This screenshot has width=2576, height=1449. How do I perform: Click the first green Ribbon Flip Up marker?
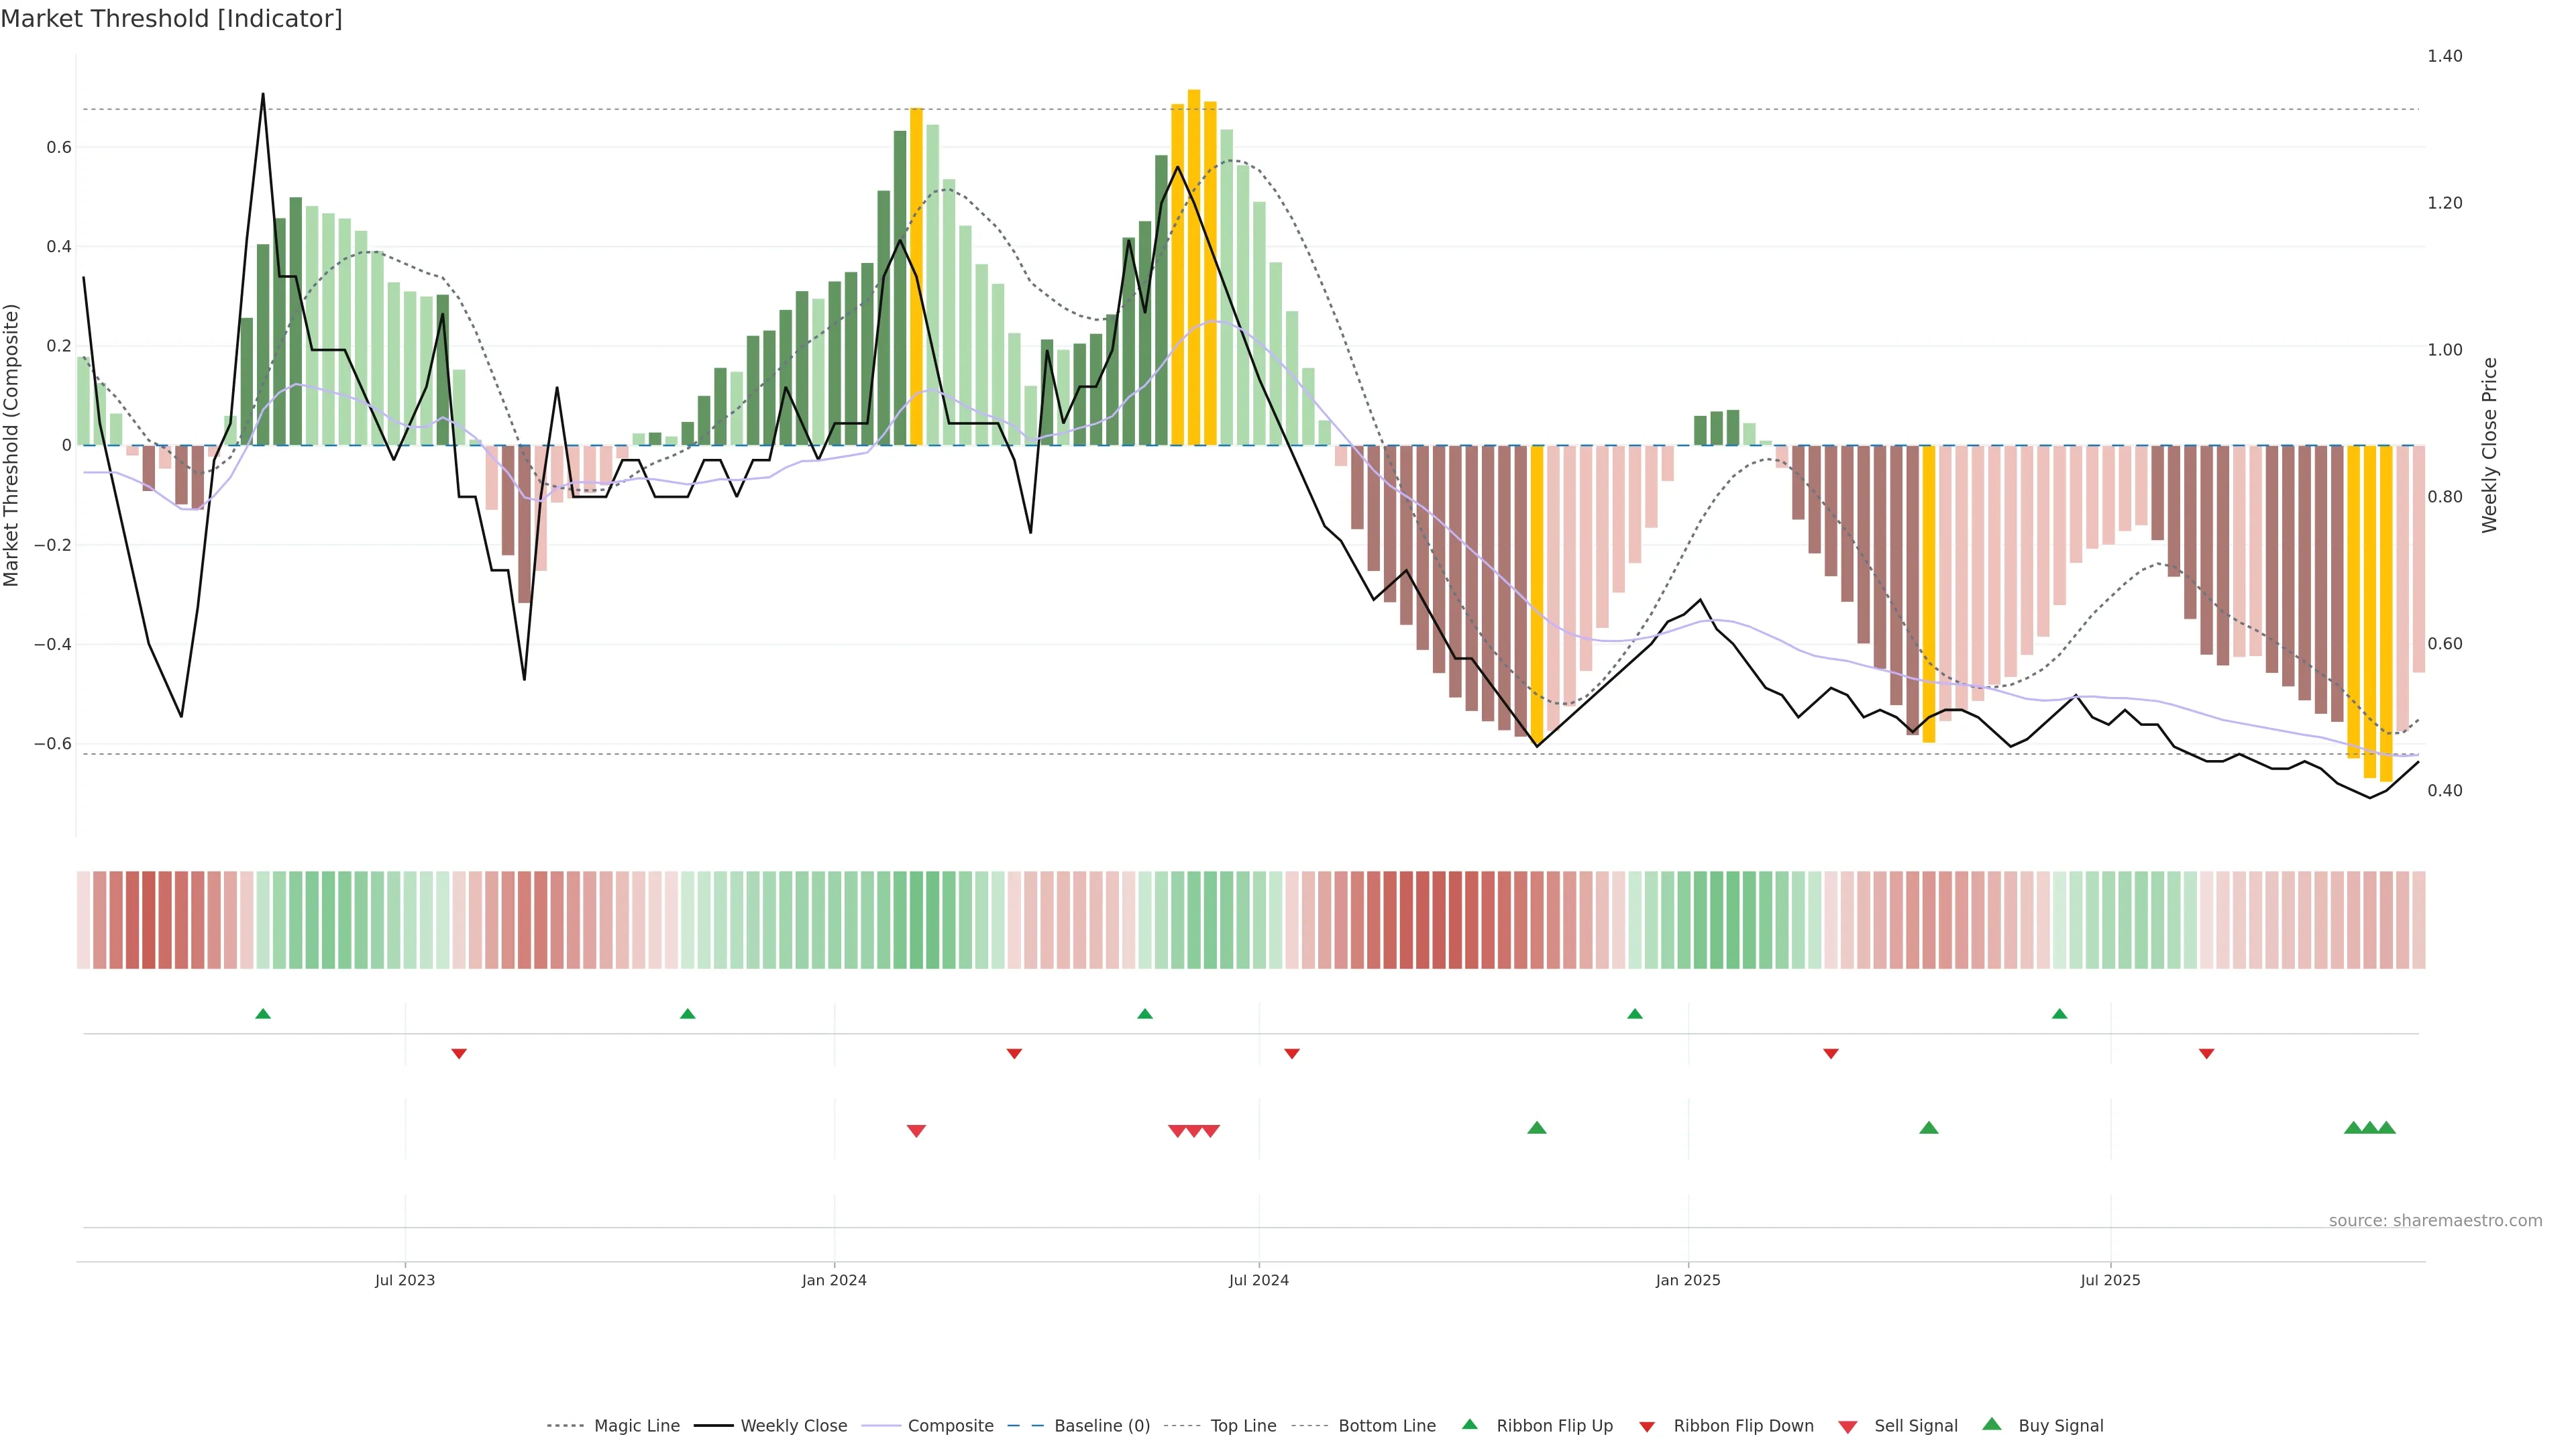[263, 1014]
